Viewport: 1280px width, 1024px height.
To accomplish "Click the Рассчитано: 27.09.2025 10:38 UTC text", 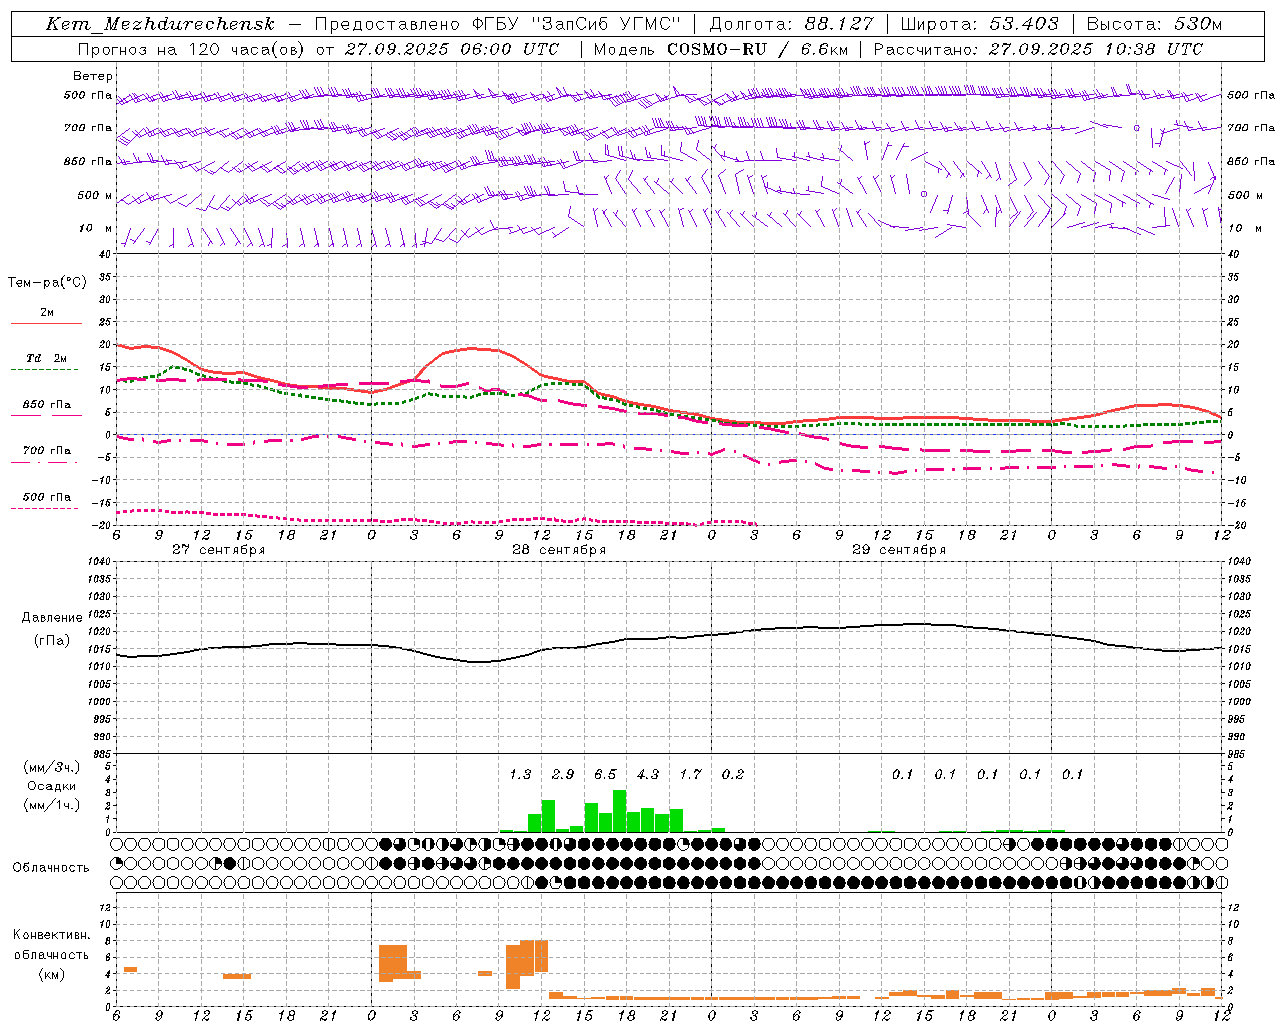I will [1038, 49].
